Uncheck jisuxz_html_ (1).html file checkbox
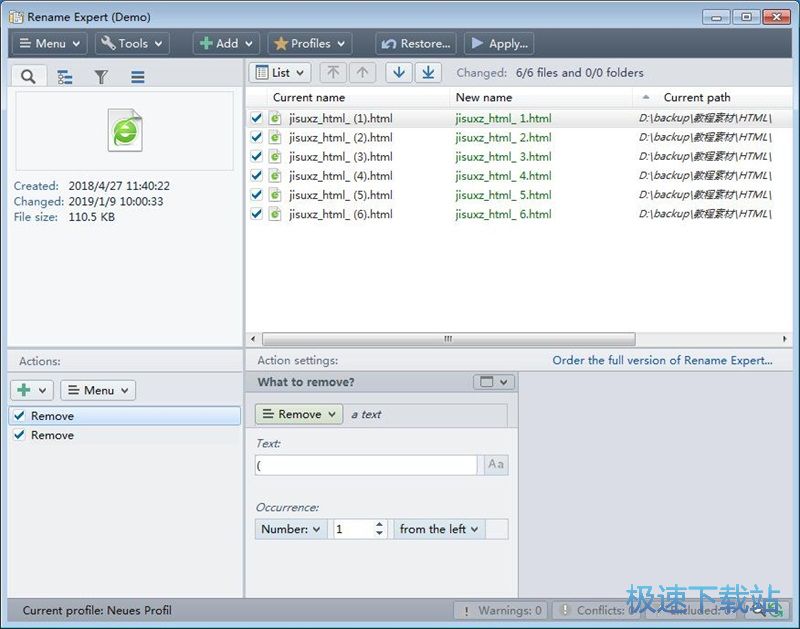Viewport: 800px width, 629px height. (x=257, y=118)
